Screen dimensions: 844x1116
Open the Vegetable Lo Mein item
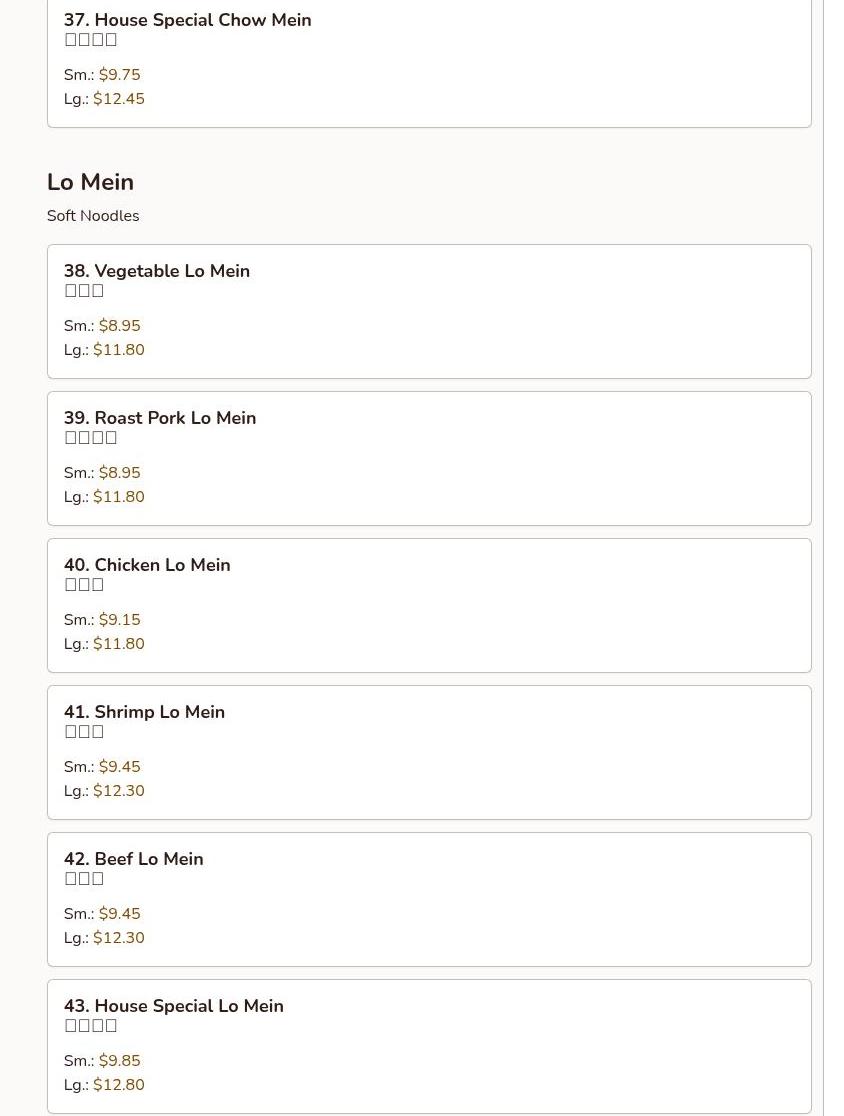click(x=157, y=271)
